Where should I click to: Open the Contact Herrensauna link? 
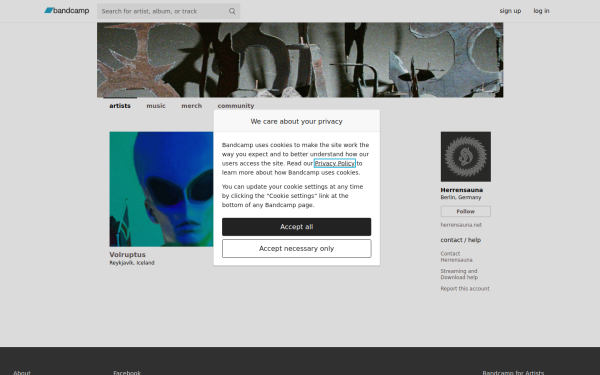pyautogui.click(x=456, y=257)
